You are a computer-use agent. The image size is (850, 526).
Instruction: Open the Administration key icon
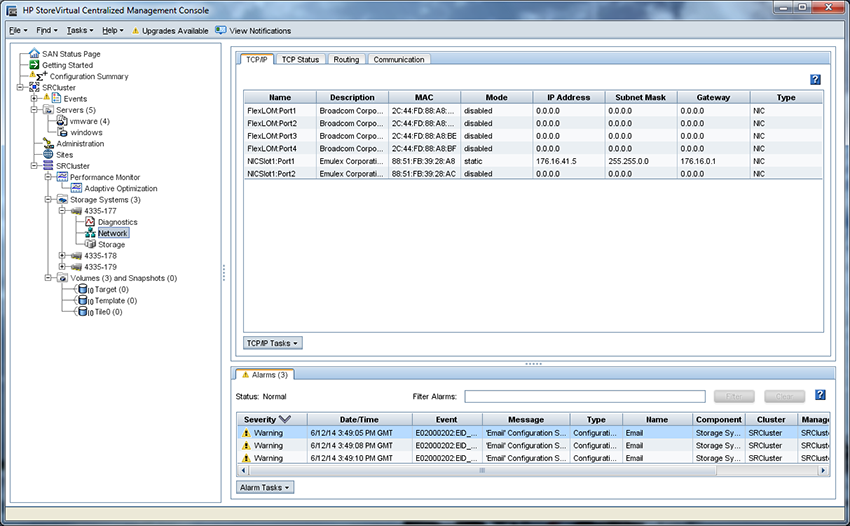click(48, 143)
